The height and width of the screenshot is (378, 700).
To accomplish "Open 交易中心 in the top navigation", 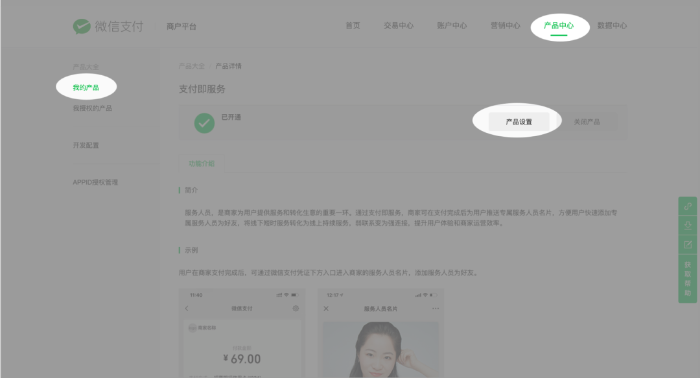I will (398, 25).
